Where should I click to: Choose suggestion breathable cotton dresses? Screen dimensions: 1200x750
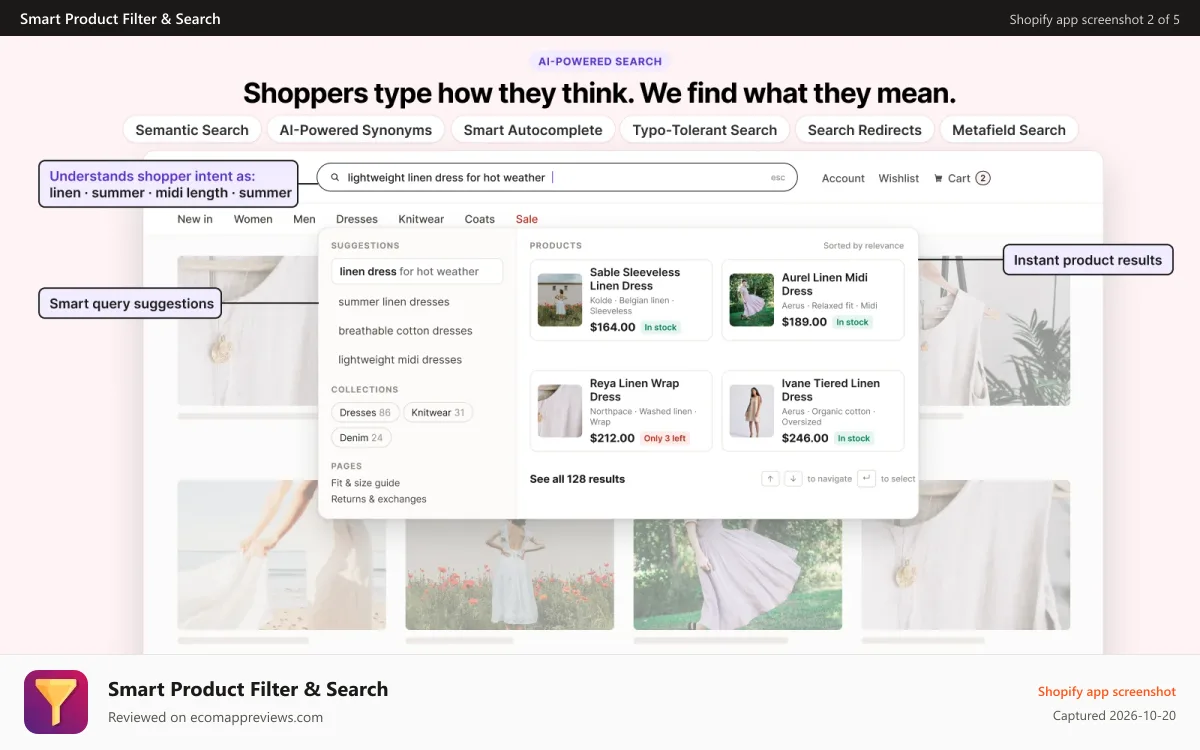[x=405, y=330]
